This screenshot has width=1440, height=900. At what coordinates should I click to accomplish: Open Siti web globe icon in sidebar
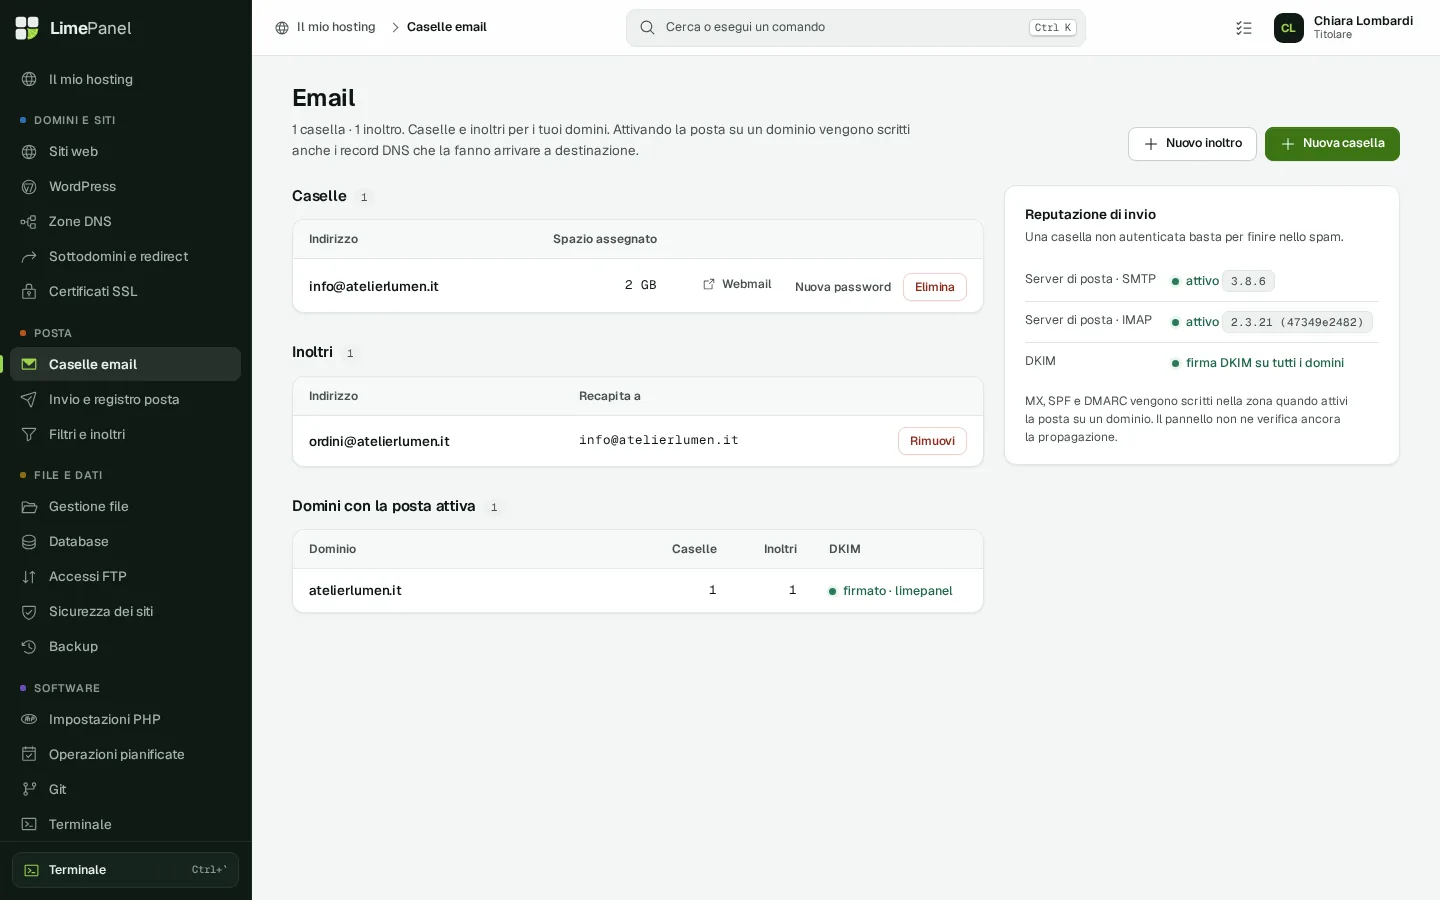click(x=29, y=152)
